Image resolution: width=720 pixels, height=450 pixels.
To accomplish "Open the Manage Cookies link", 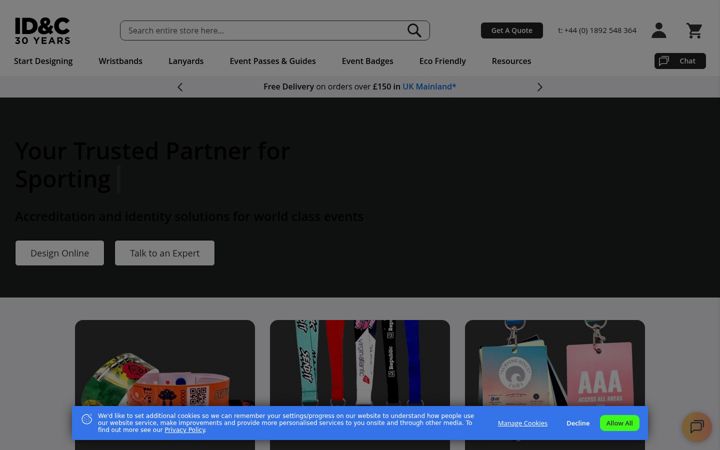I will coord(522,423).
